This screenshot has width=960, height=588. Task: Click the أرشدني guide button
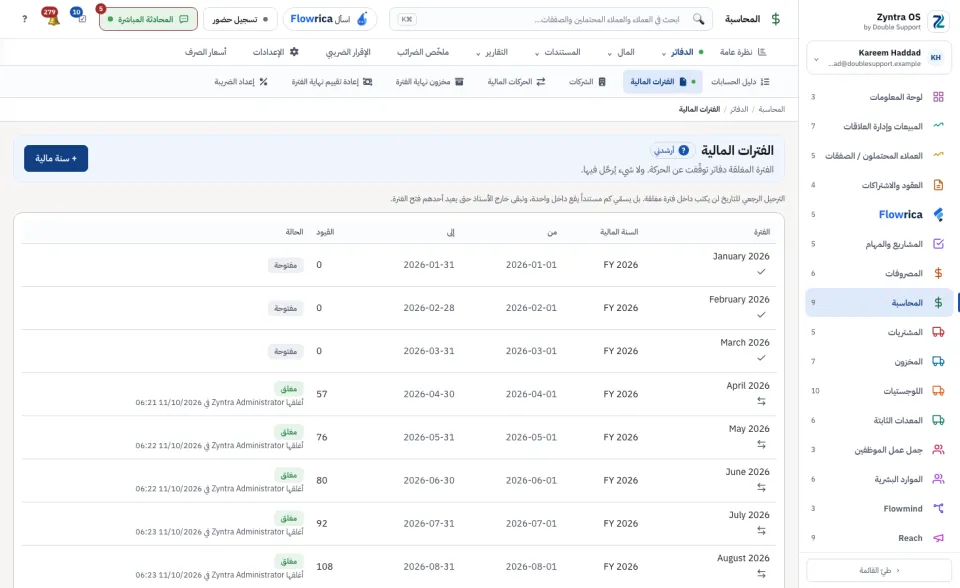click(x=672, y=150)
